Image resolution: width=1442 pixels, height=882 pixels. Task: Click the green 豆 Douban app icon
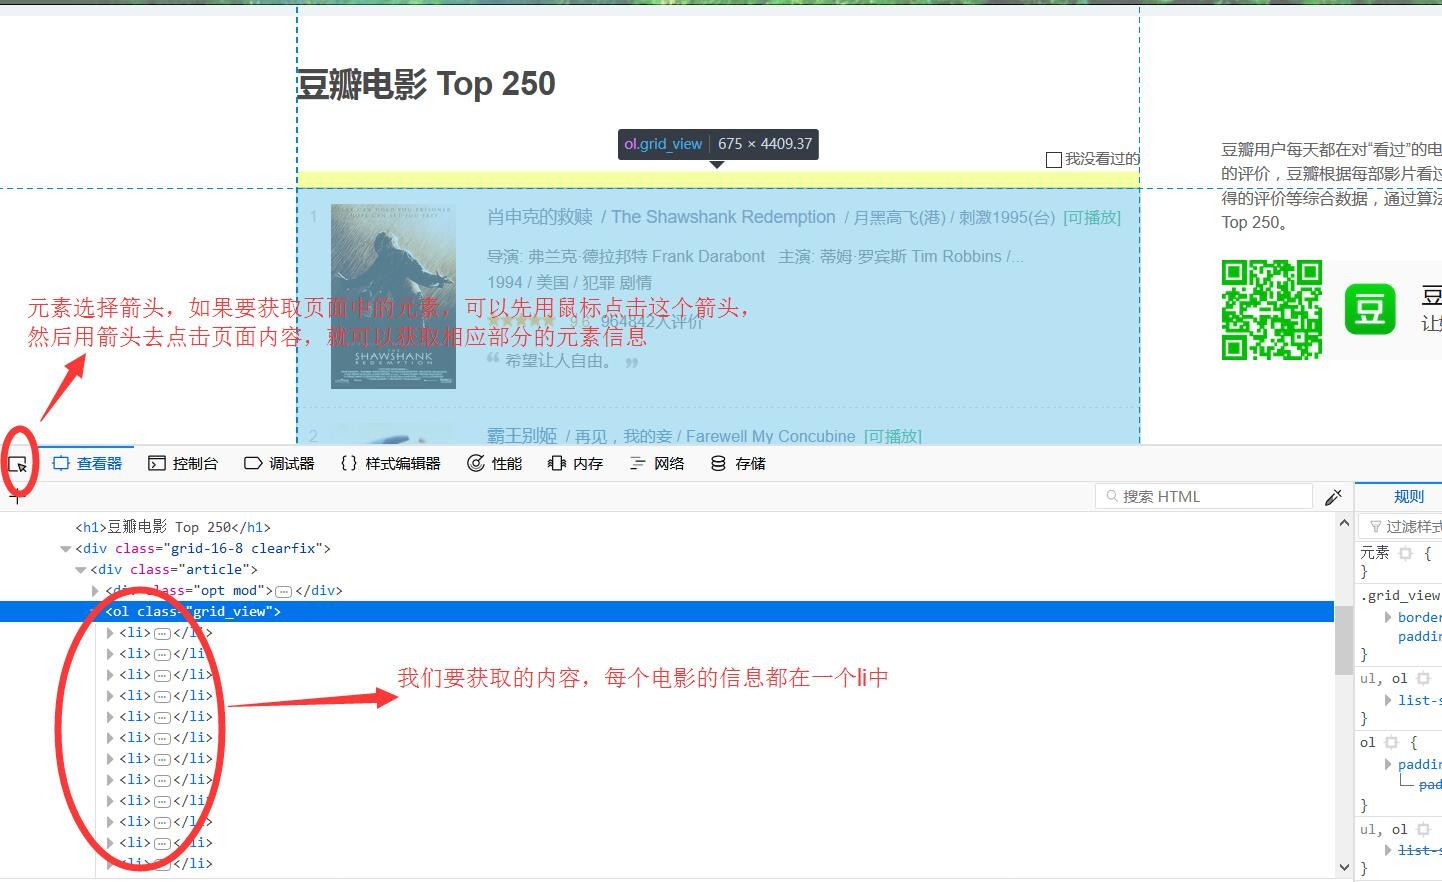point(1370,308)
